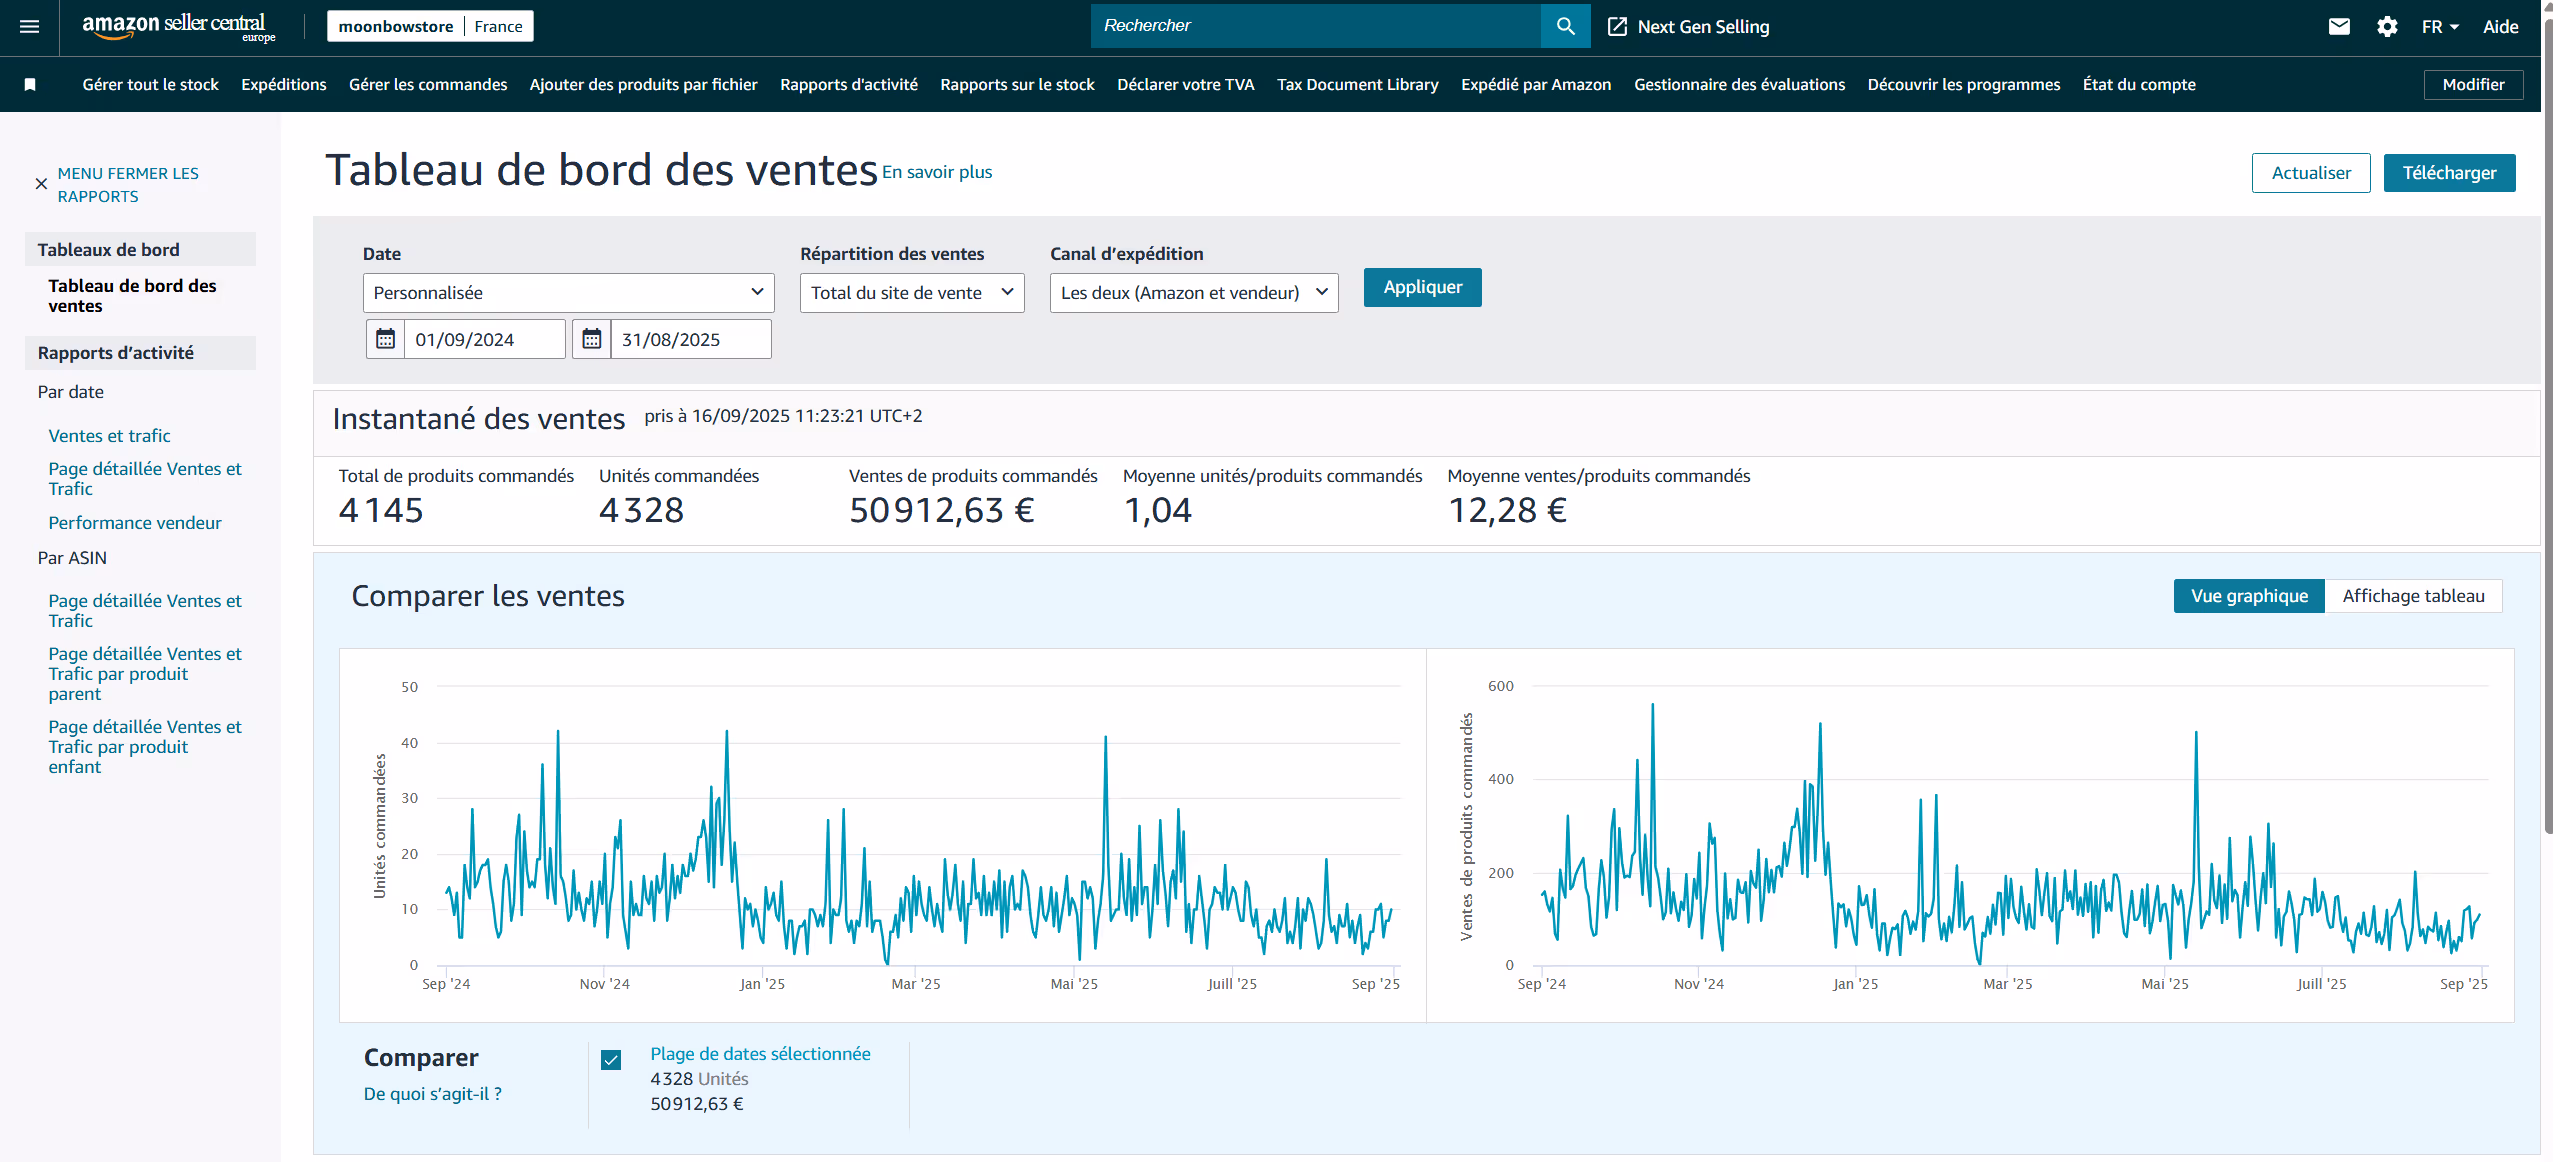Select the Vue graphique view toggle
Image resolution: width=2553 pixels, height=1162 pixels.
[2248, 596]
